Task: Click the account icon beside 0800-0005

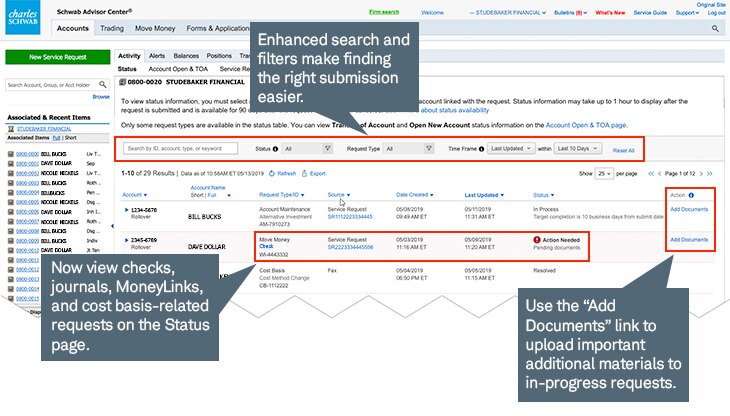Action: (x=11, y=202)
